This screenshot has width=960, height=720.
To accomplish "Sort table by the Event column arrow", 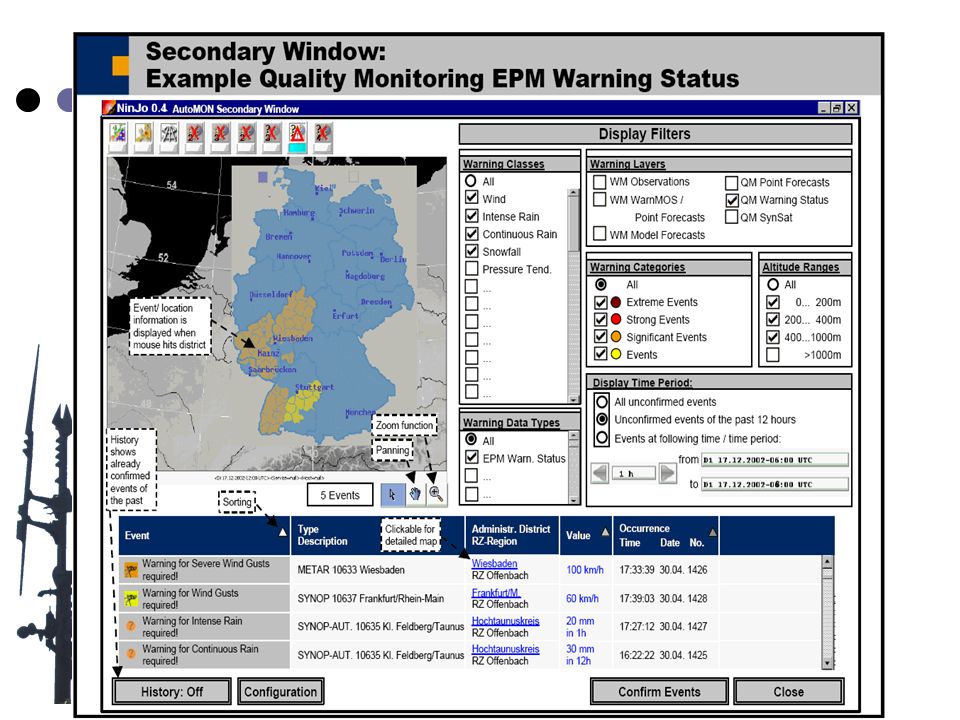I will 283,532.
